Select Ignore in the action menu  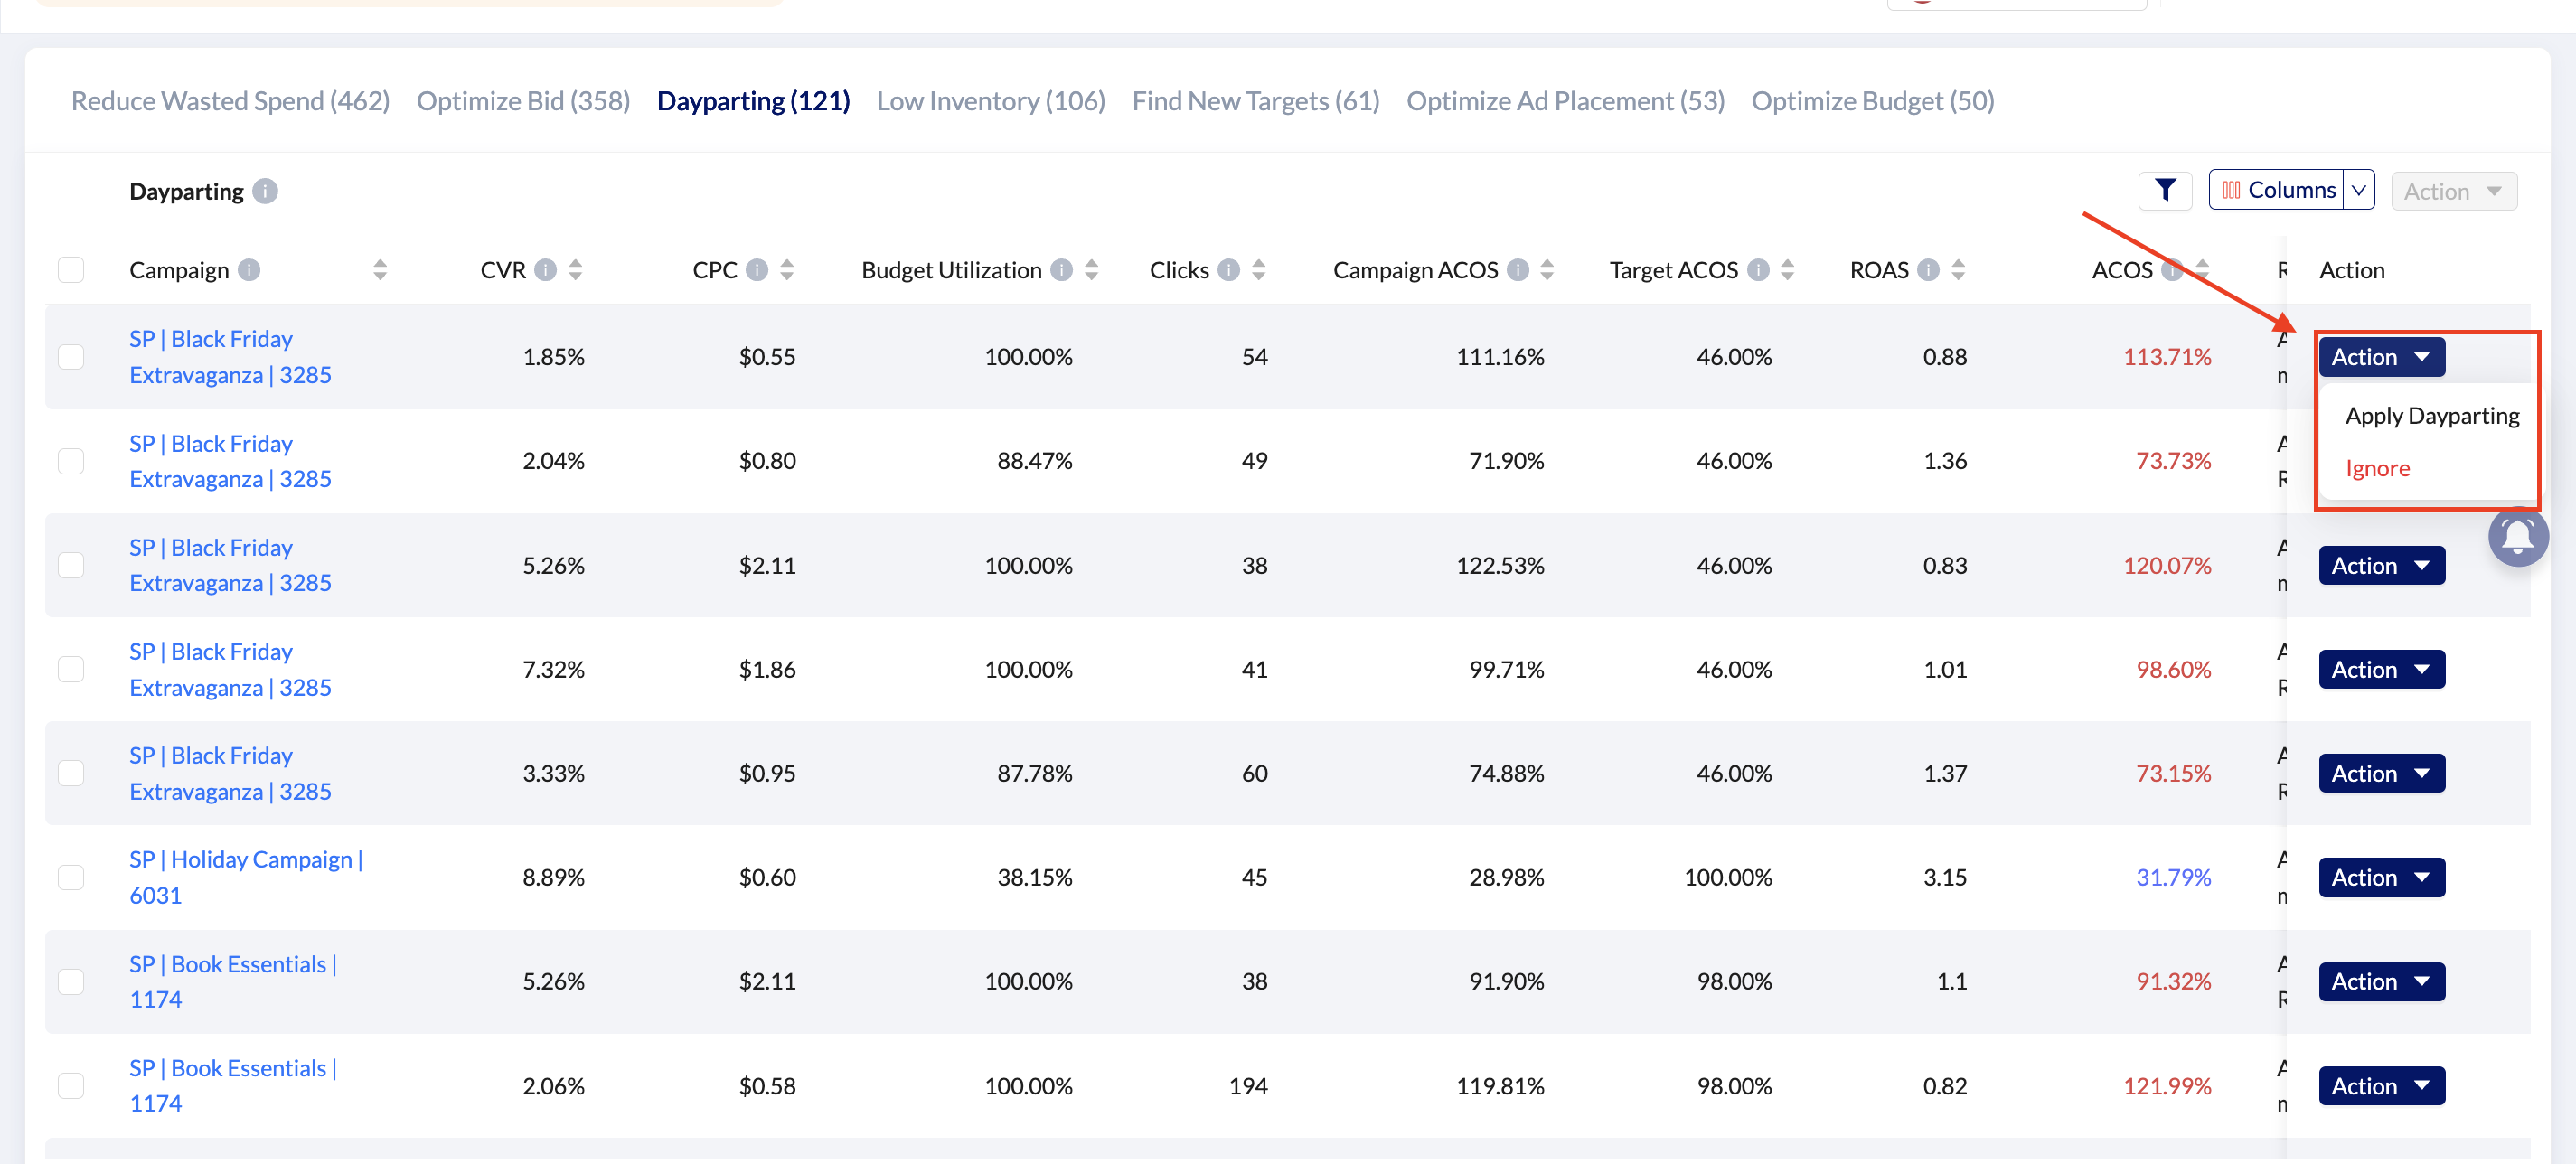(2377, 468)
